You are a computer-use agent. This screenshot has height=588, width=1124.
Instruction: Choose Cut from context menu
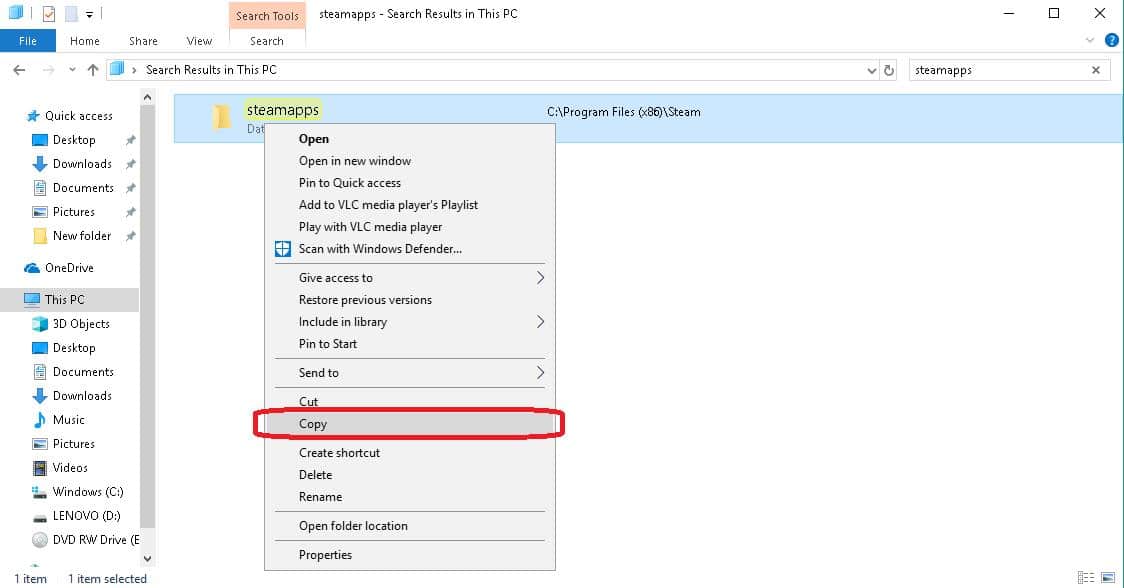[410, 402]
